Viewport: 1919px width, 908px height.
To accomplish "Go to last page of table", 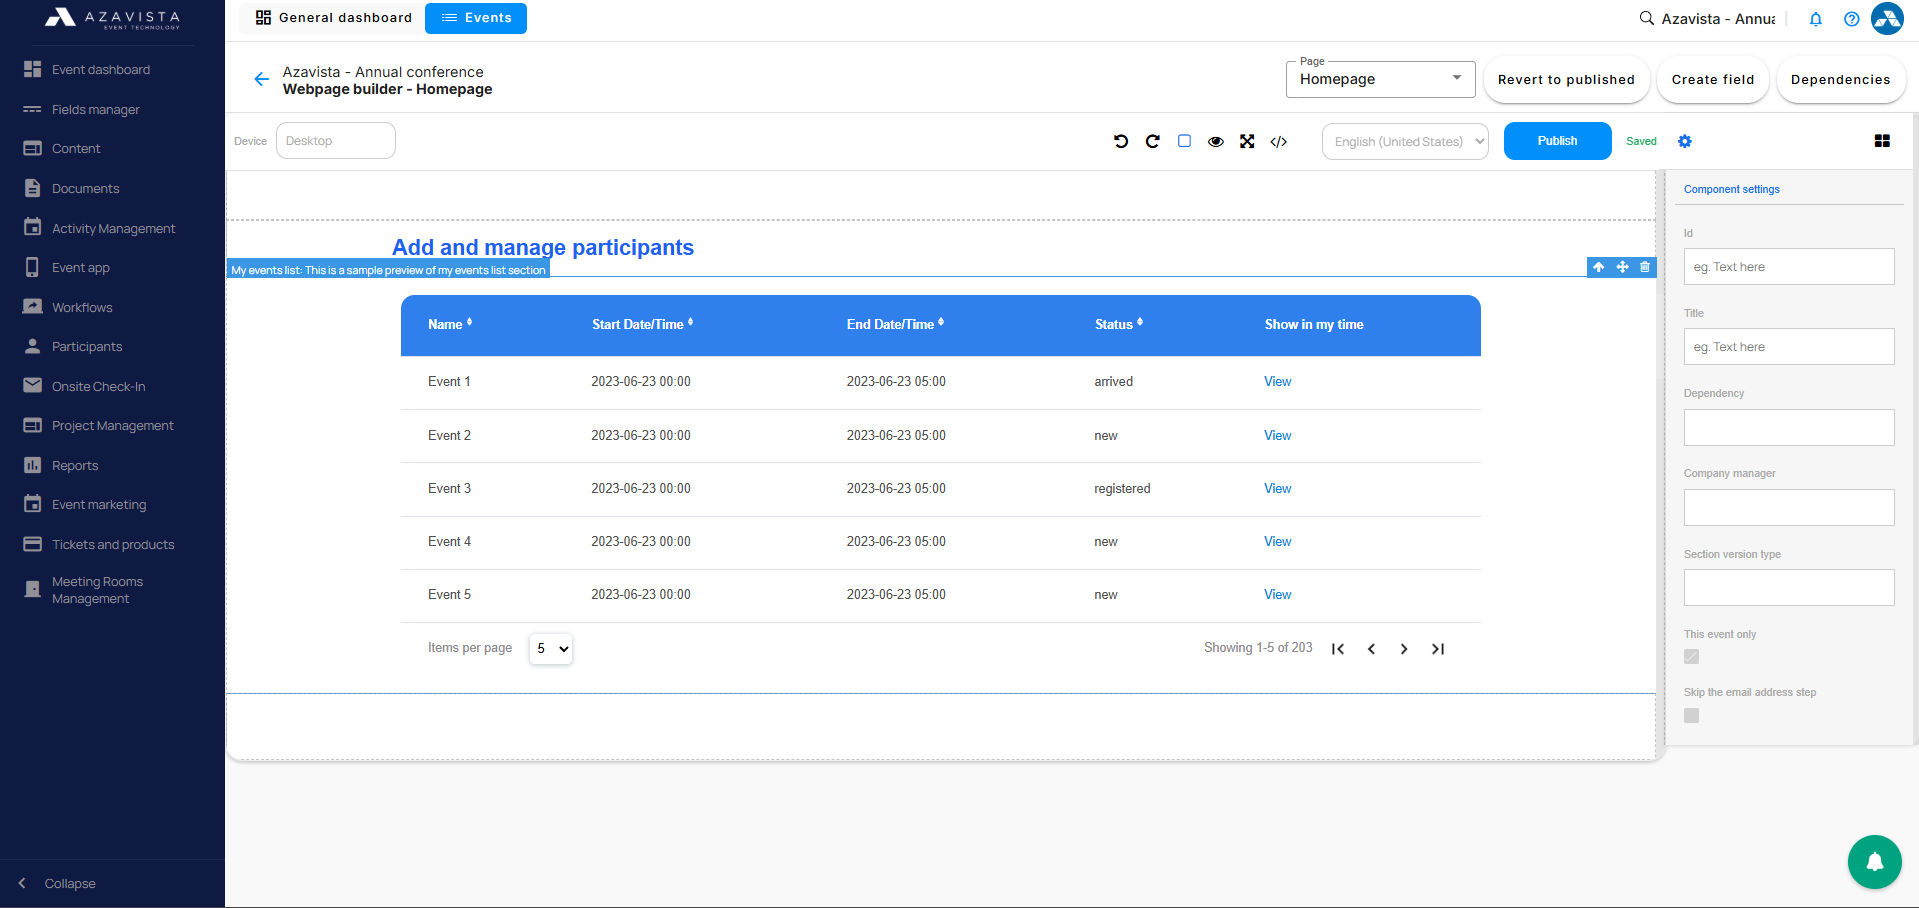I will [x=1438, y=649].
